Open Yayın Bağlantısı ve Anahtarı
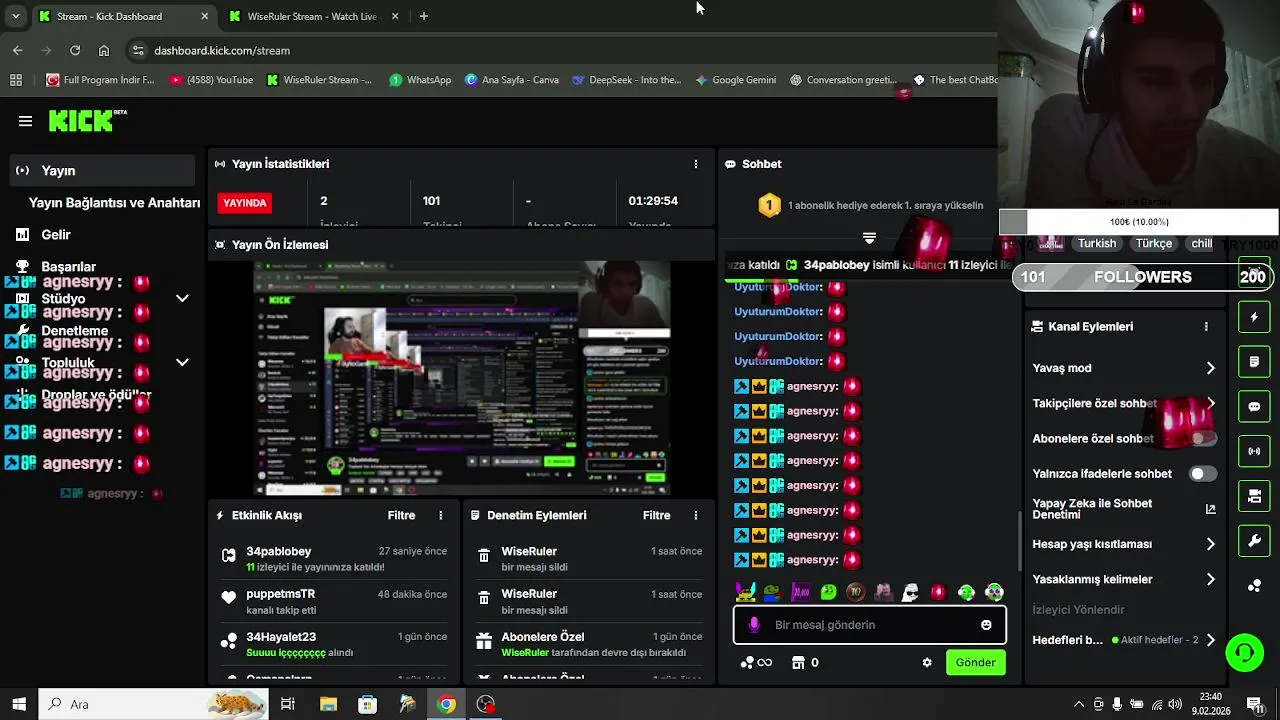1280x720 pixels. (x=114, y=202)
